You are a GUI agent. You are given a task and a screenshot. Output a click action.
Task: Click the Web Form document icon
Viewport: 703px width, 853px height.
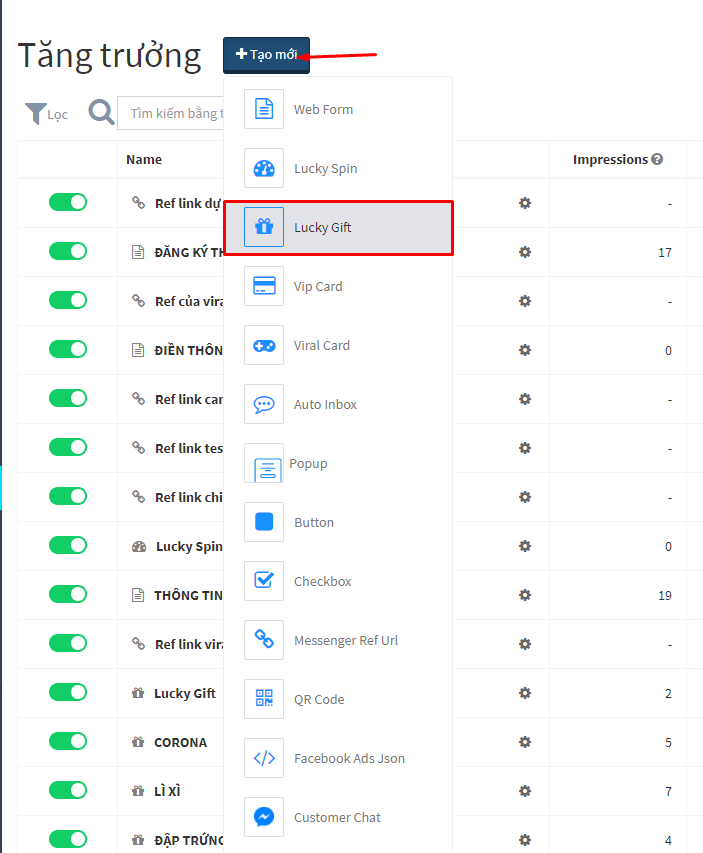(264, 109)
